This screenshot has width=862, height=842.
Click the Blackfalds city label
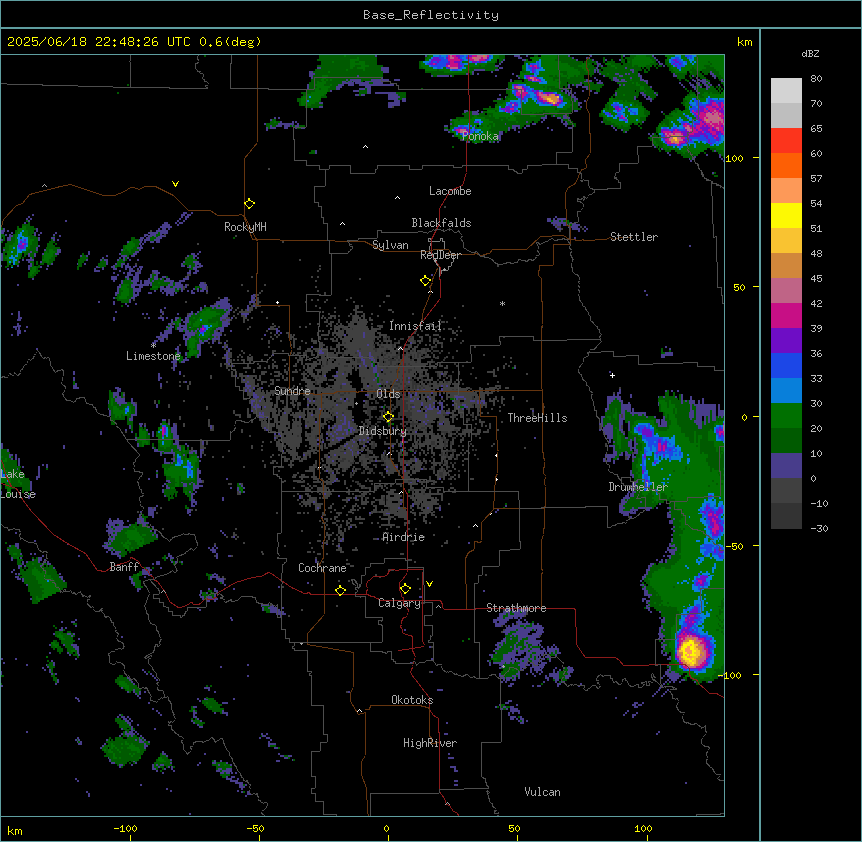(441, 223)
